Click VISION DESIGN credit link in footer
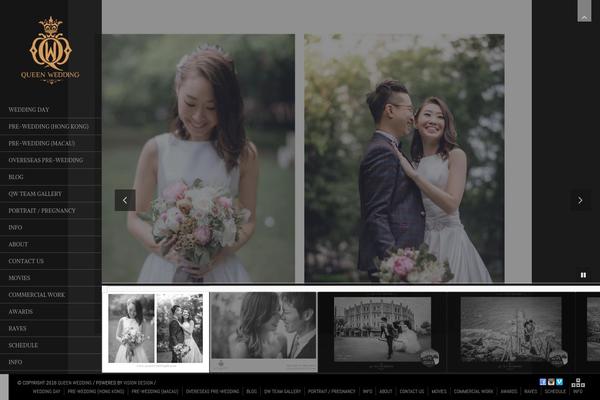 click(x=138, y=383)
